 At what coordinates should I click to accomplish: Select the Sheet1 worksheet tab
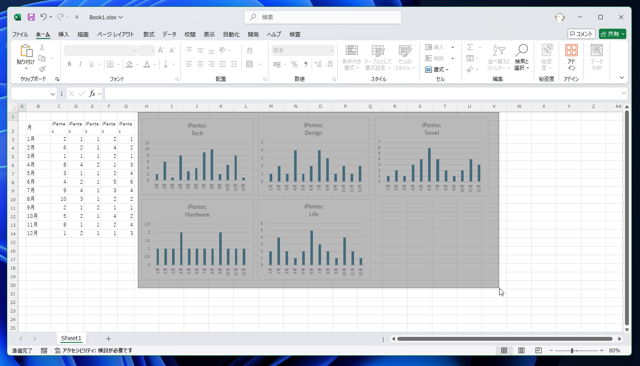pos(71,338)
